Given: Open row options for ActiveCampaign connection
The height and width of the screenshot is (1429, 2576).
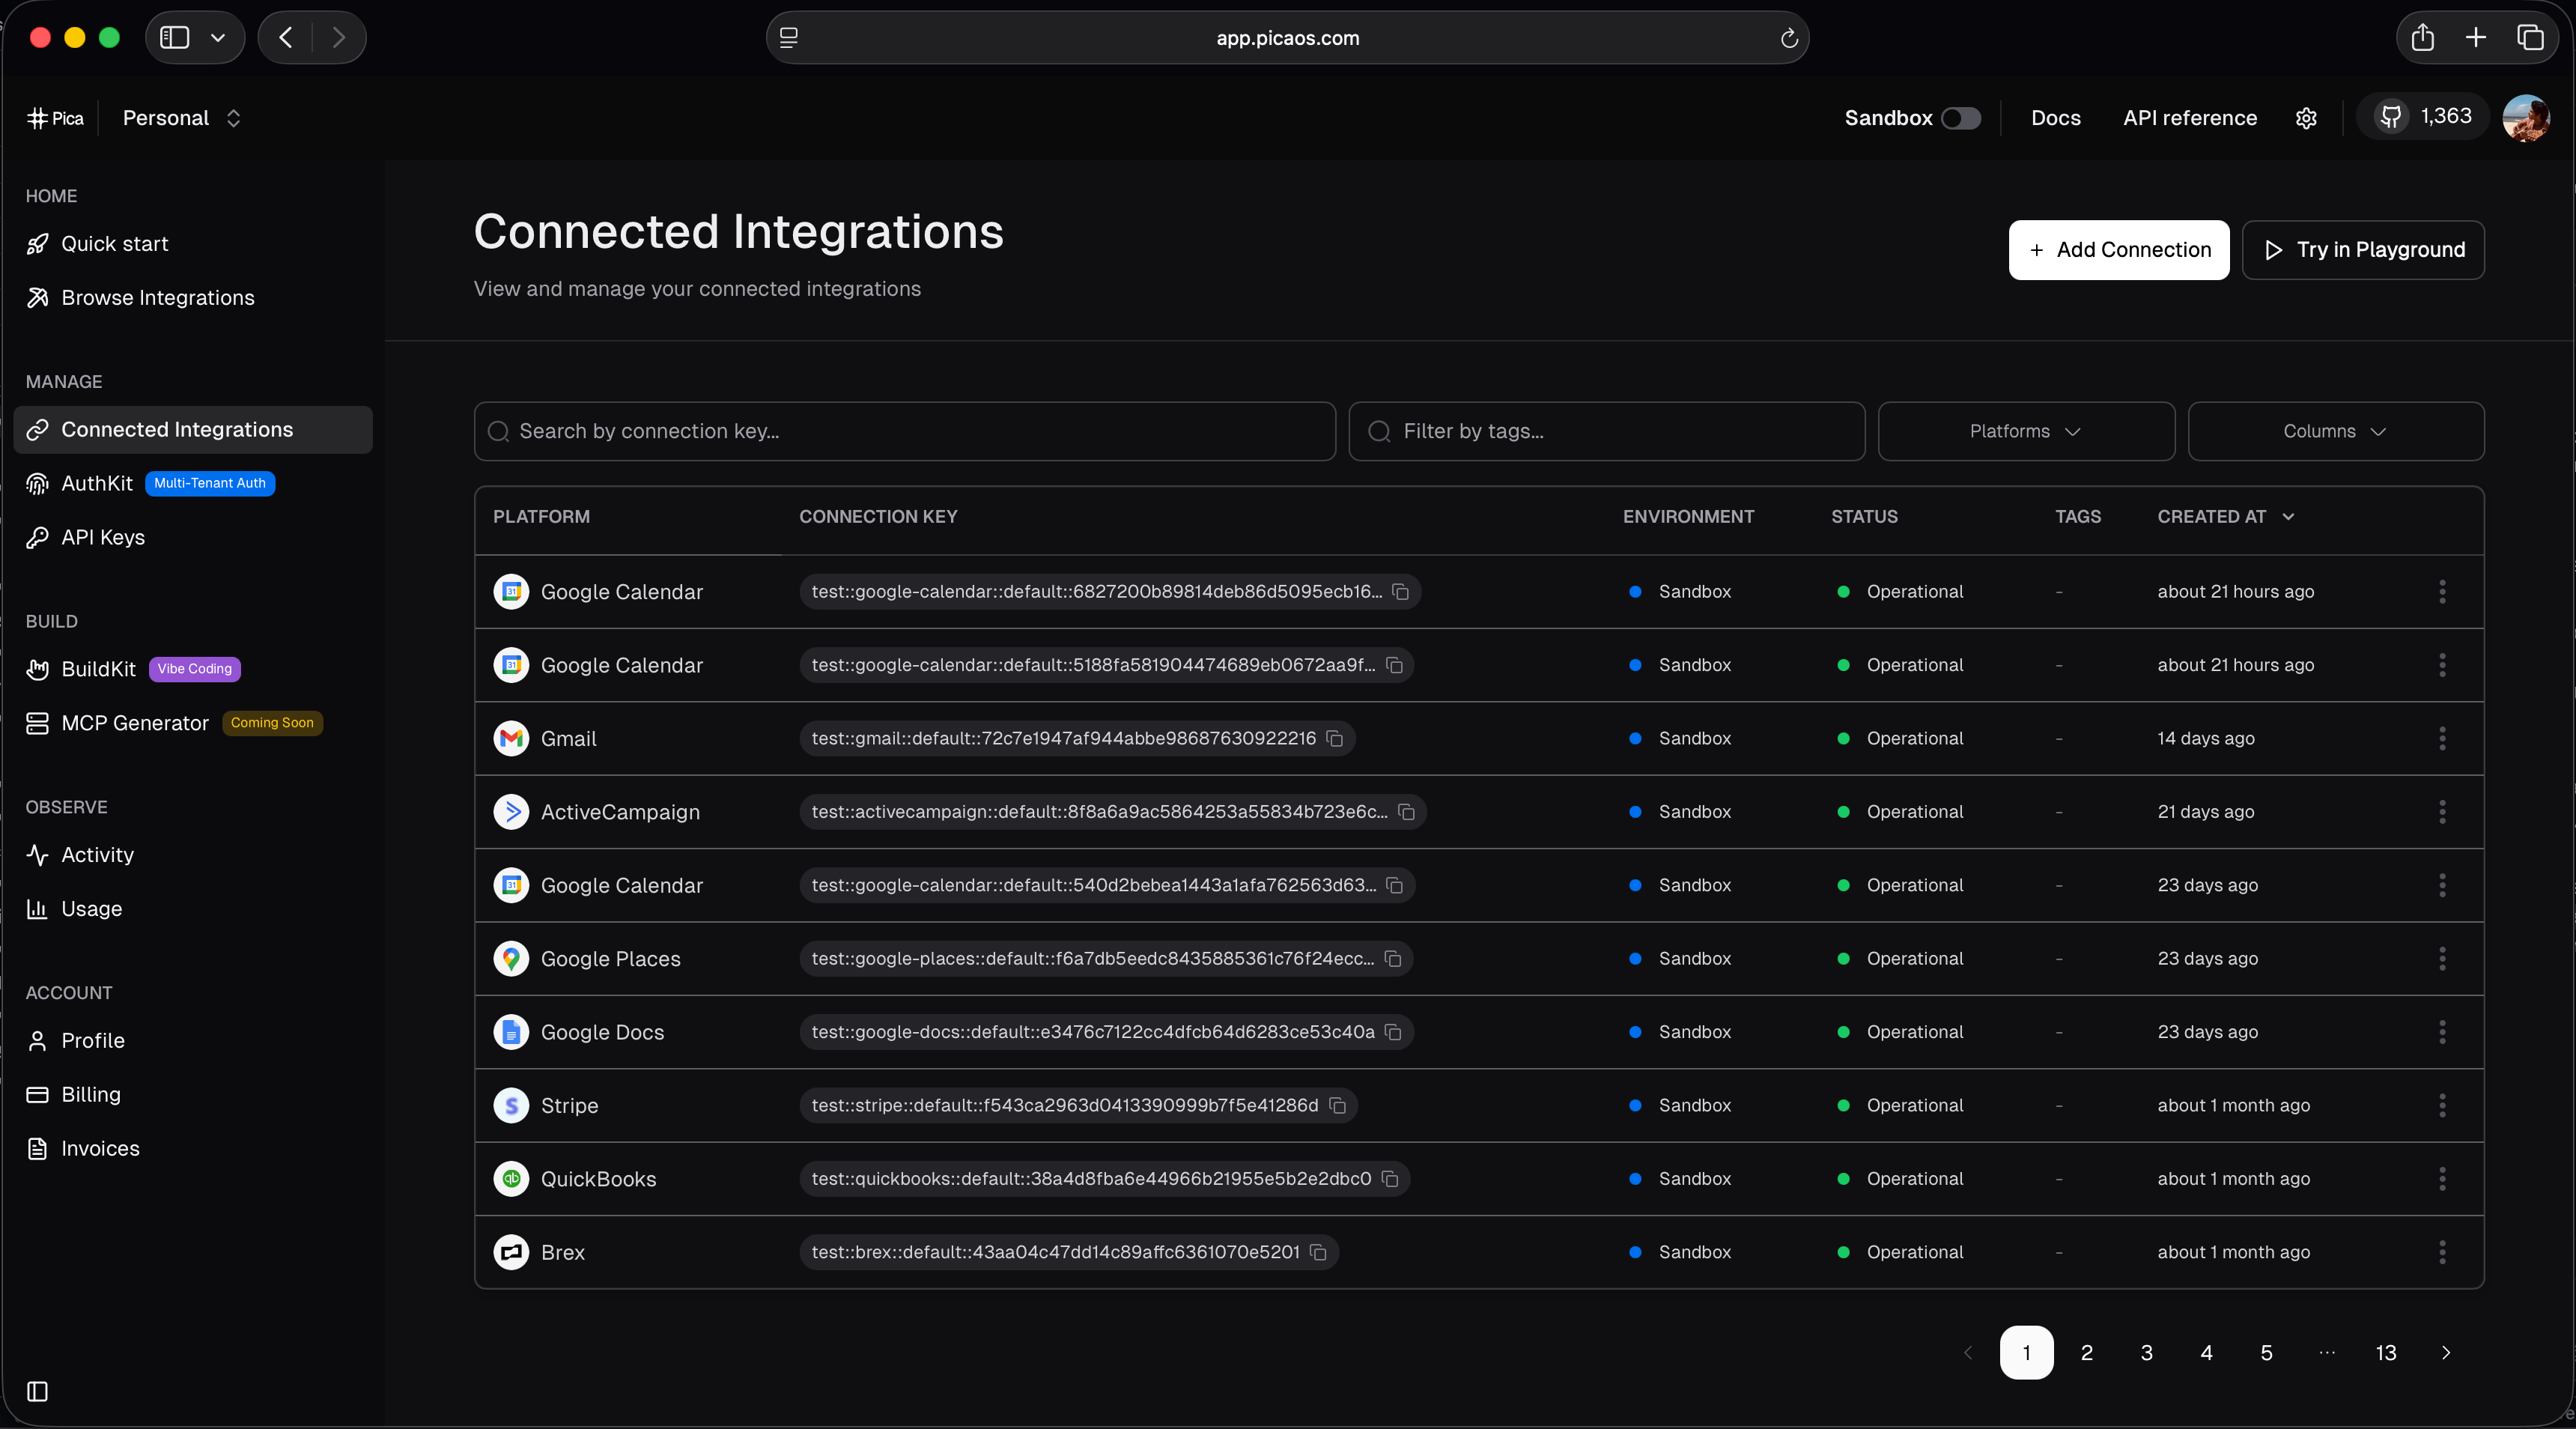Looking at the screenshot, I should (x=2442, y=811).
